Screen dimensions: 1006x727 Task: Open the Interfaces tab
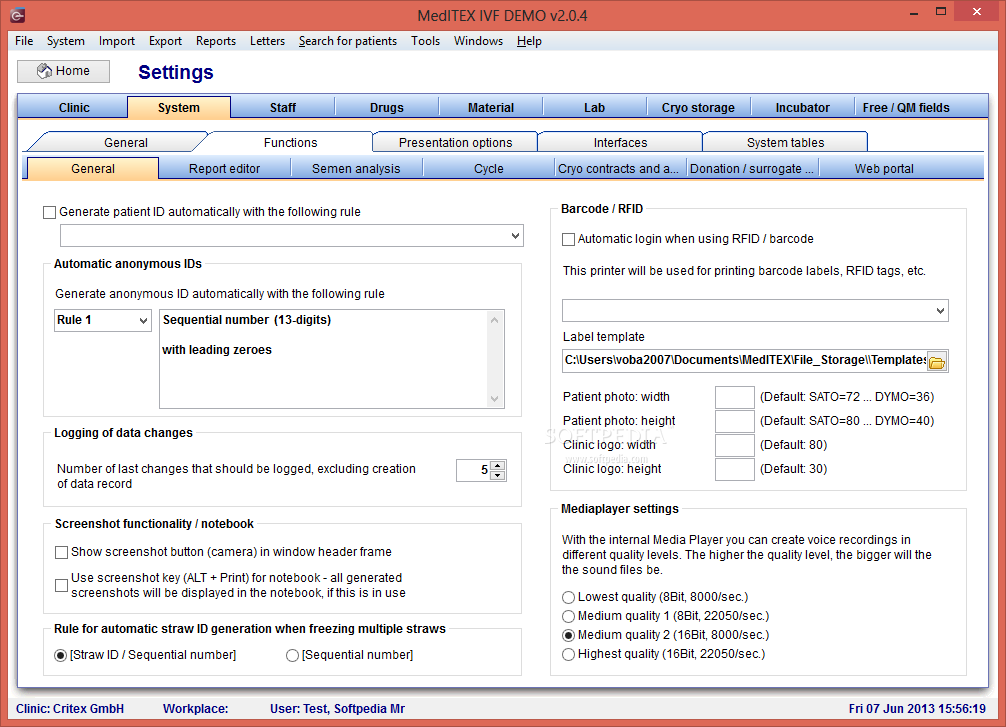coord(620,142)
